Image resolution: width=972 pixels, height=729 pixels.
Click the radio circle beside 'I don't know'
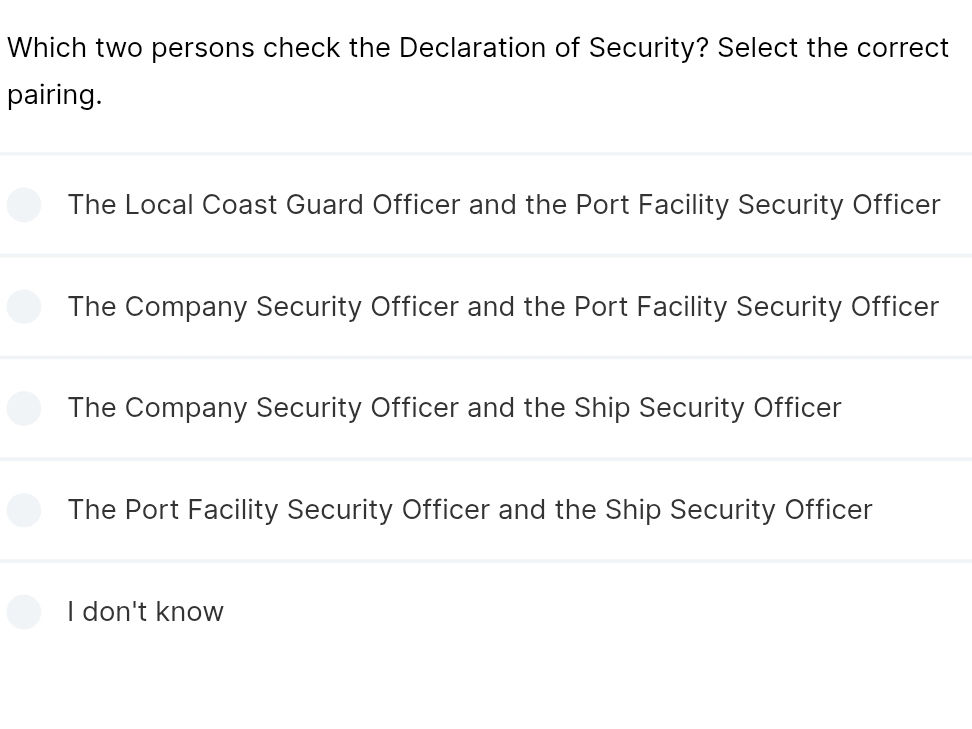click(24, 611)
